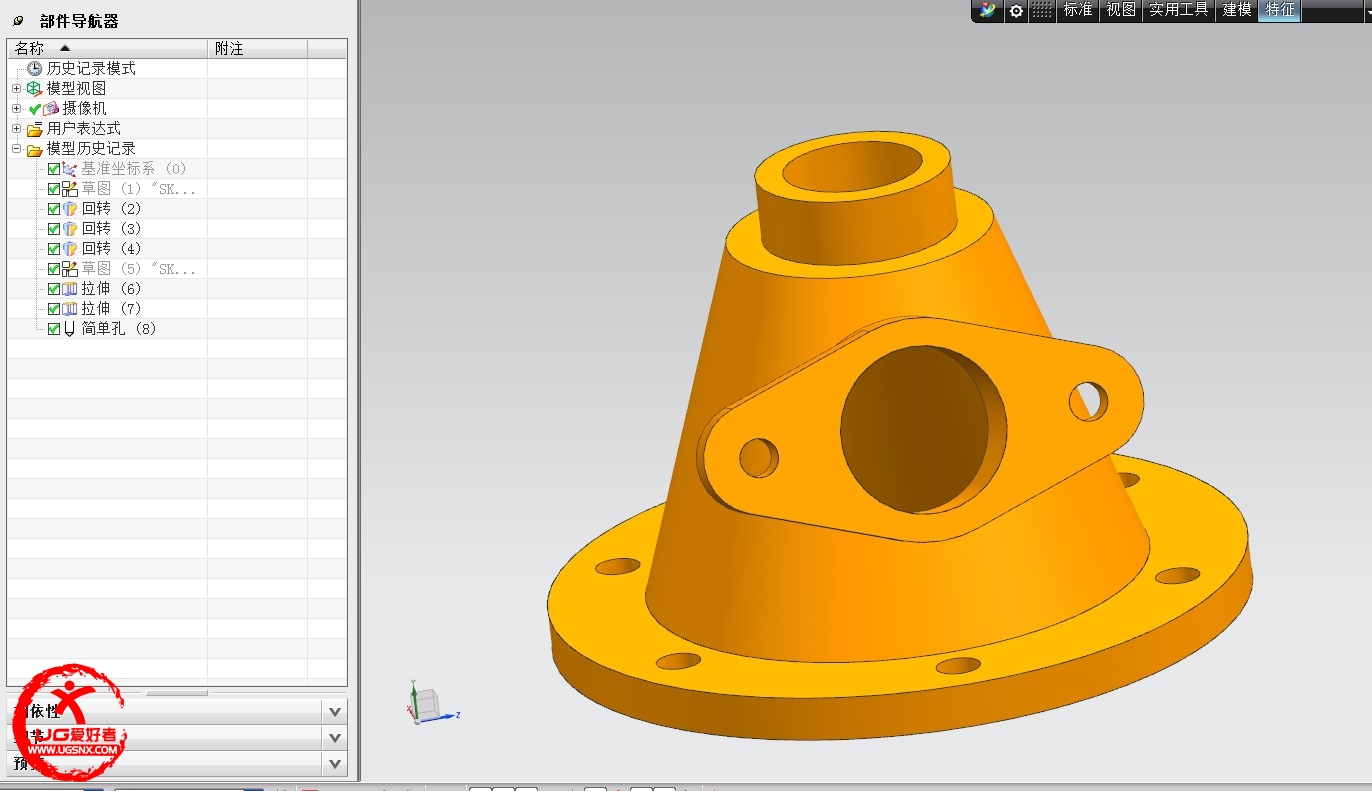Collapse the 模型历史记录 tree node
Image resolution: width=1372 pixels, height=791 pixels.
point(16,148)
